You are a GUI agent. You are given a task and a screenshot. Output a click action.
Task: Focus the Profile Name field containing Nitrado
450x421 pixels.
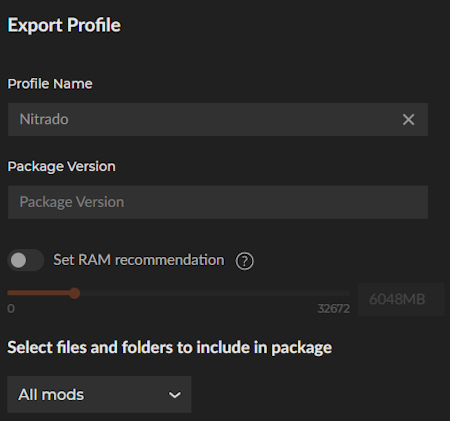(218, 119)
